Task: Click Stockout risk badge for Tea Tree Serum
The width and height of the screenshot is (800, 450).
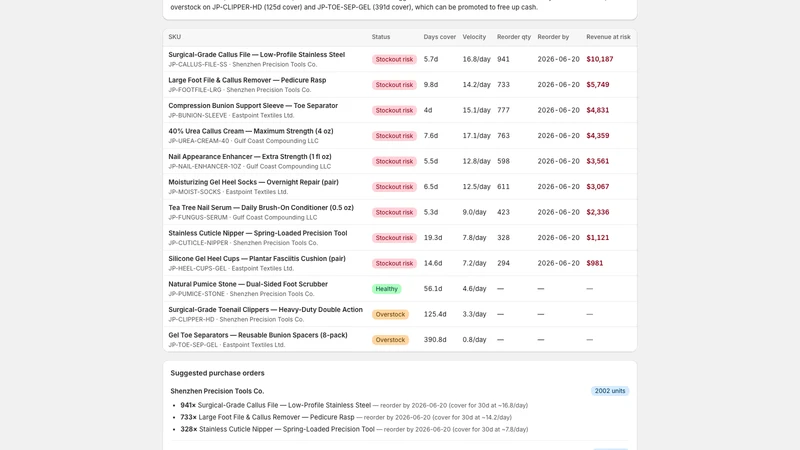Action: point(394,212)
